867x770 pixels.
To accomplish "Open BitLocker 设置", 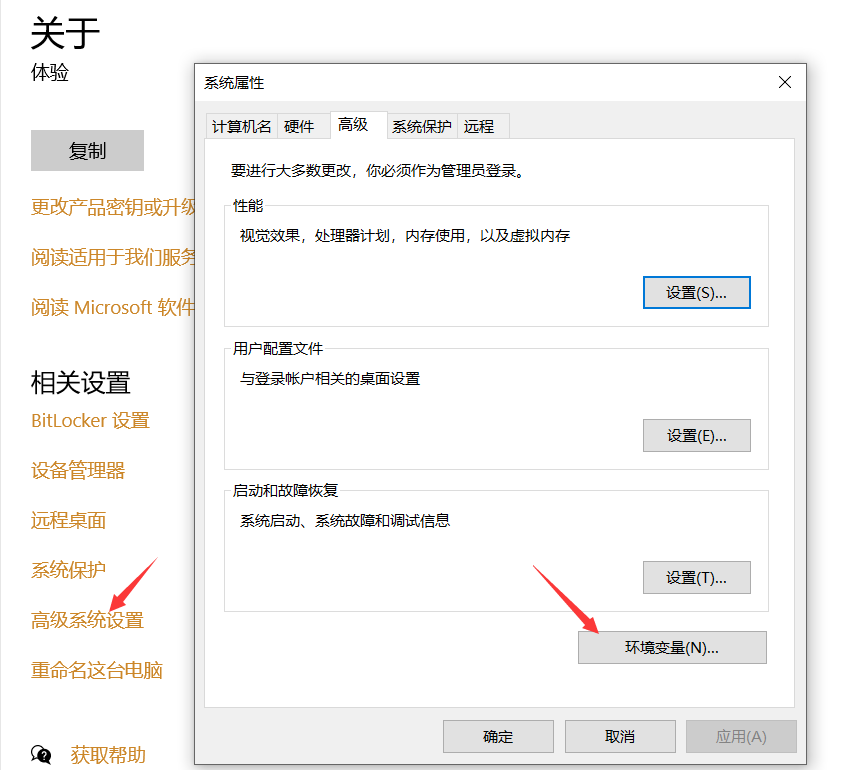I will [x=89, y=420].
